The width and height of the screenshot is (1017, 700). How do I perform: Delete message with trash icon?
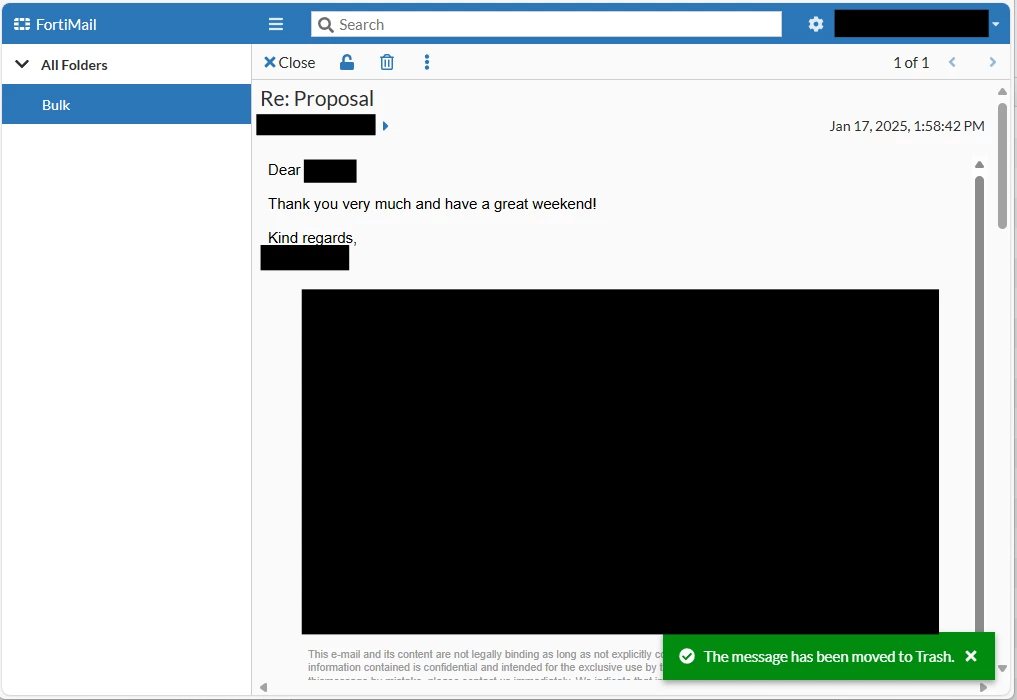387,62
